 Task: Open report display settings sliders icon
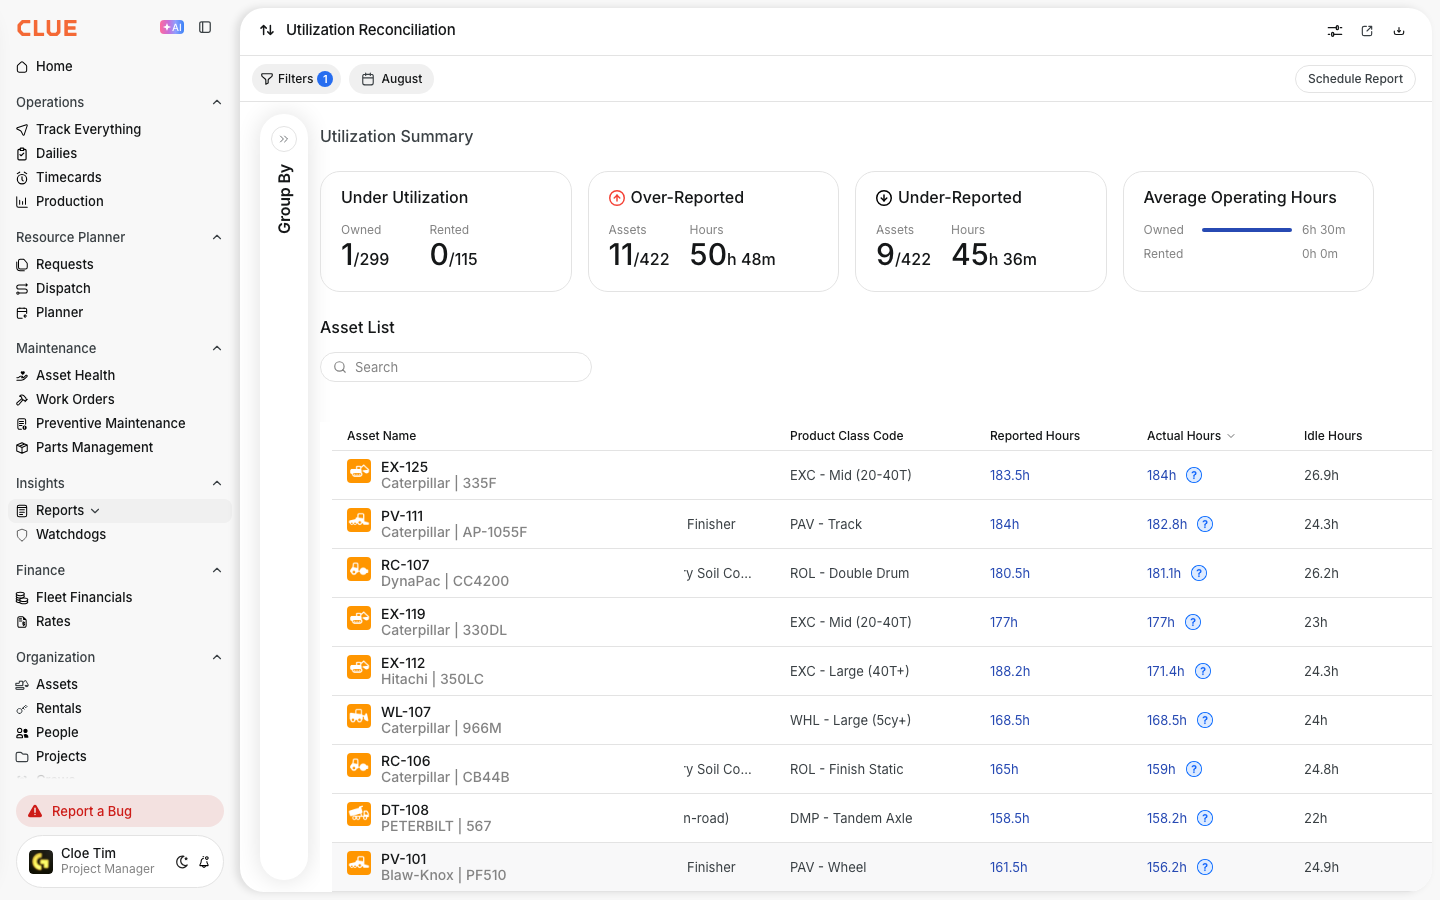(1335, 31)
